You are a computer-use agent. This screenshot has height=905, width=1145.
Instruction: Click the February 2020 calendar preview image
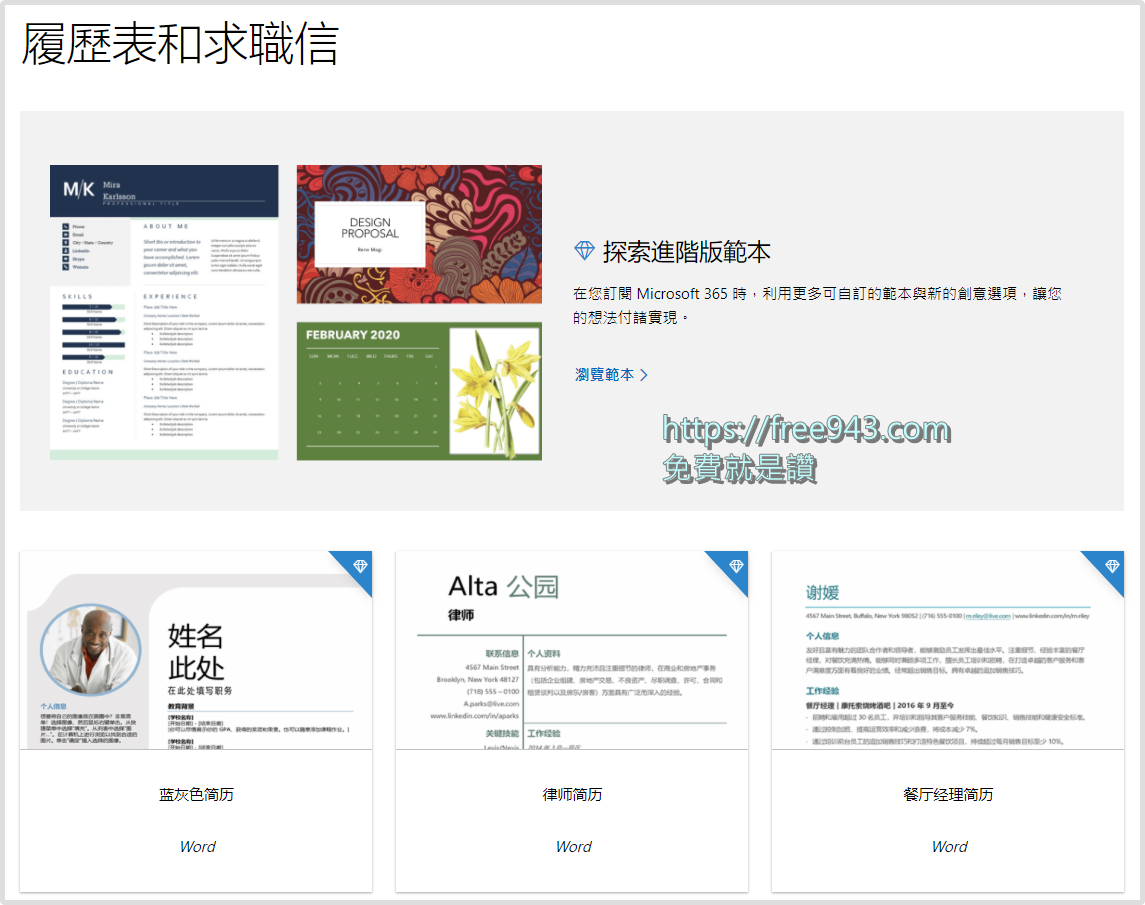click(x=418, y=391)
